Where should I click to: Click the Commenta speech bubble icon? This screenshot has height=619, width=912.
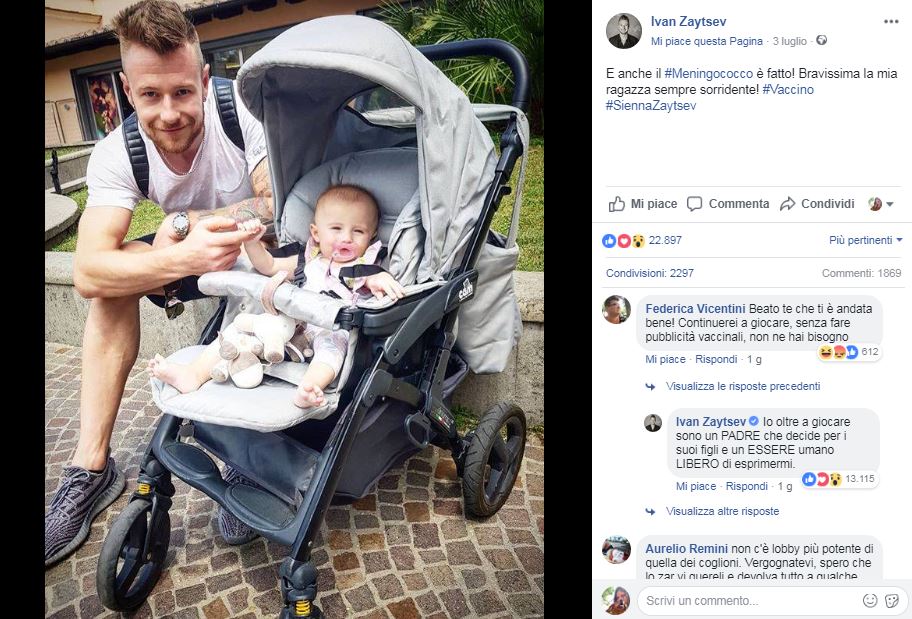(694, 204)
